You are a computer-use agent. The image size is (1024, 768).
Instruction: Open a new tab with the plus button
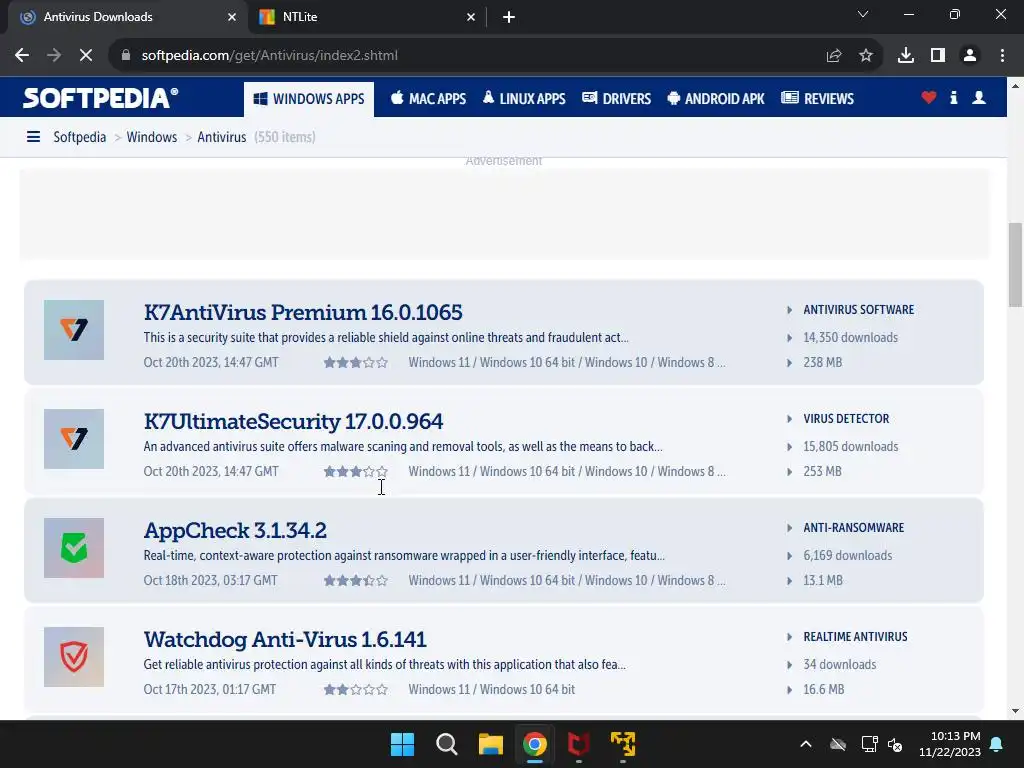[509, 17]
